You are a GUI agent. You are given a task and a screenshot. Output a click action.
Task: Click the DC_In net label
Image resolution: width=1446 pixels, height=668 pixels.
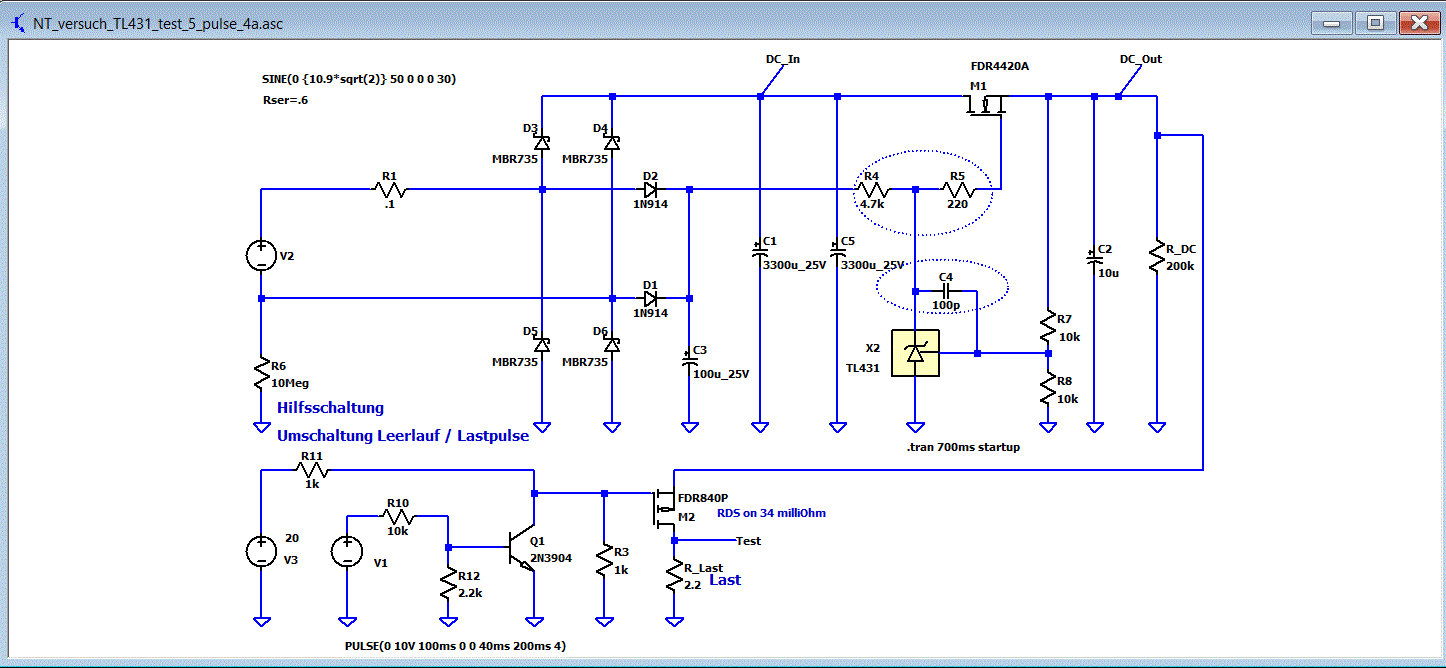click(x=783, y=59)
